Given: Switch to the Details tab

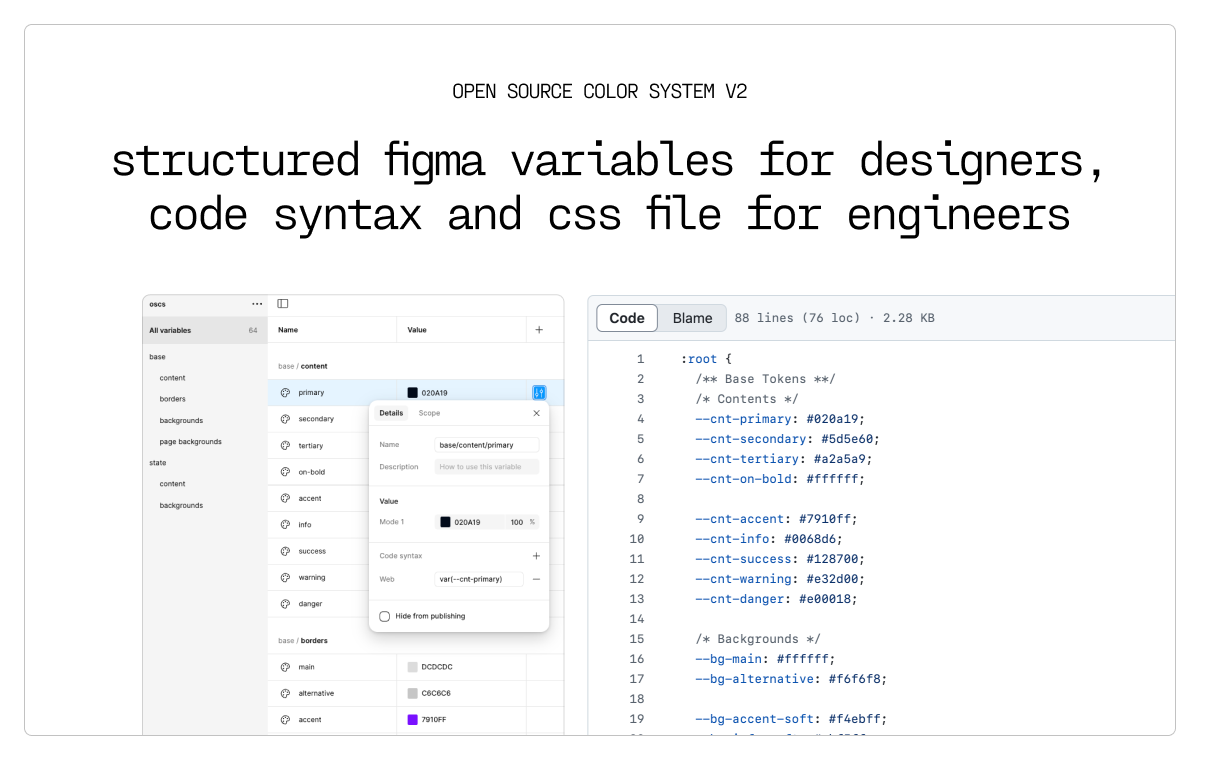Looking at the screenshot, I should coord(391,413).
